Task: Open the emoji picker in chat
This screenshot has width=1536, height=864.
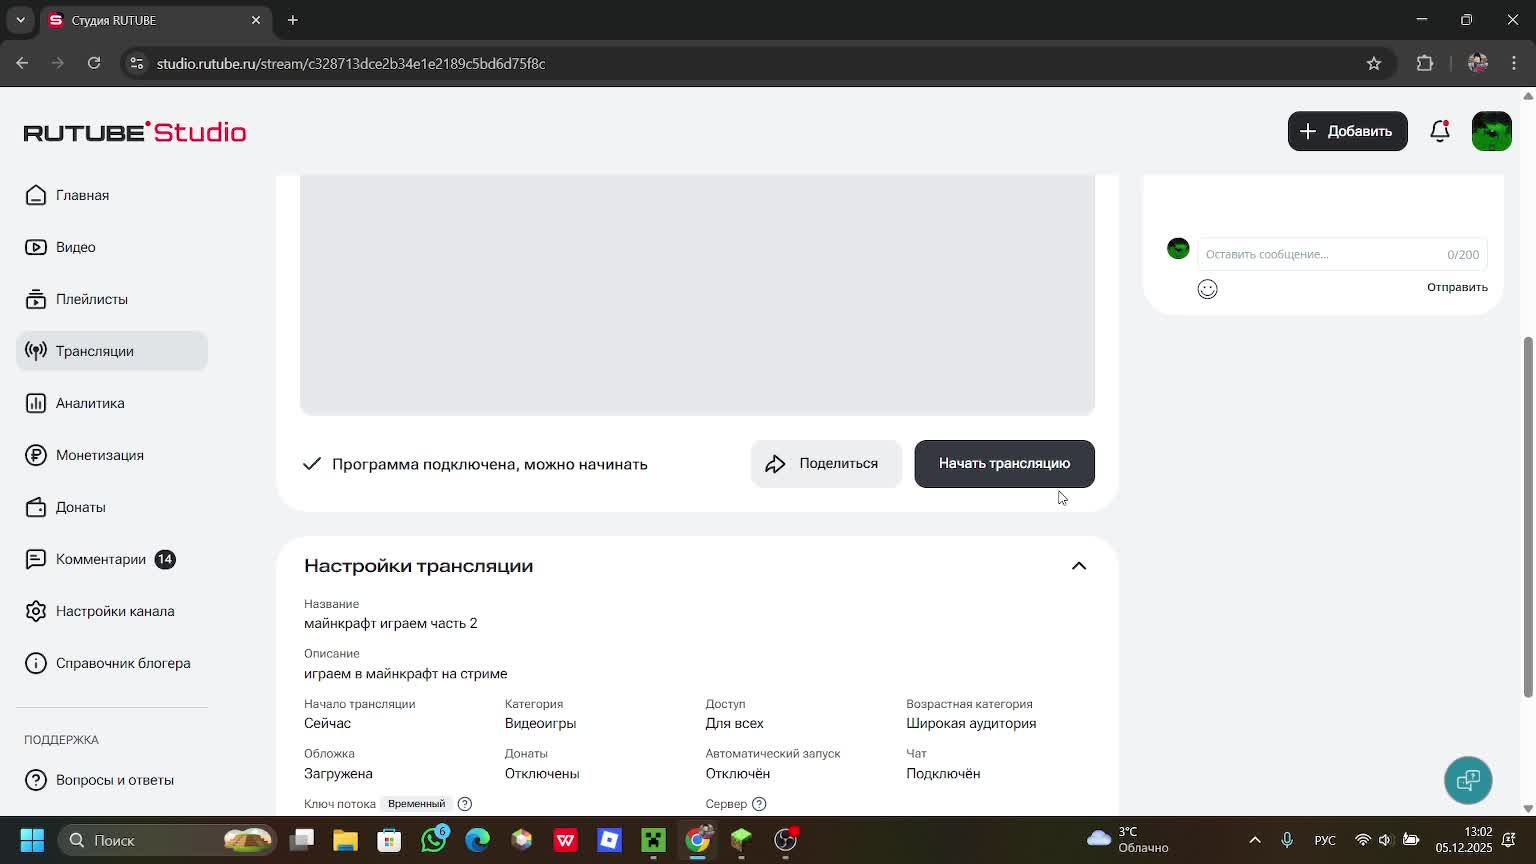Action: click(1207, 289)
